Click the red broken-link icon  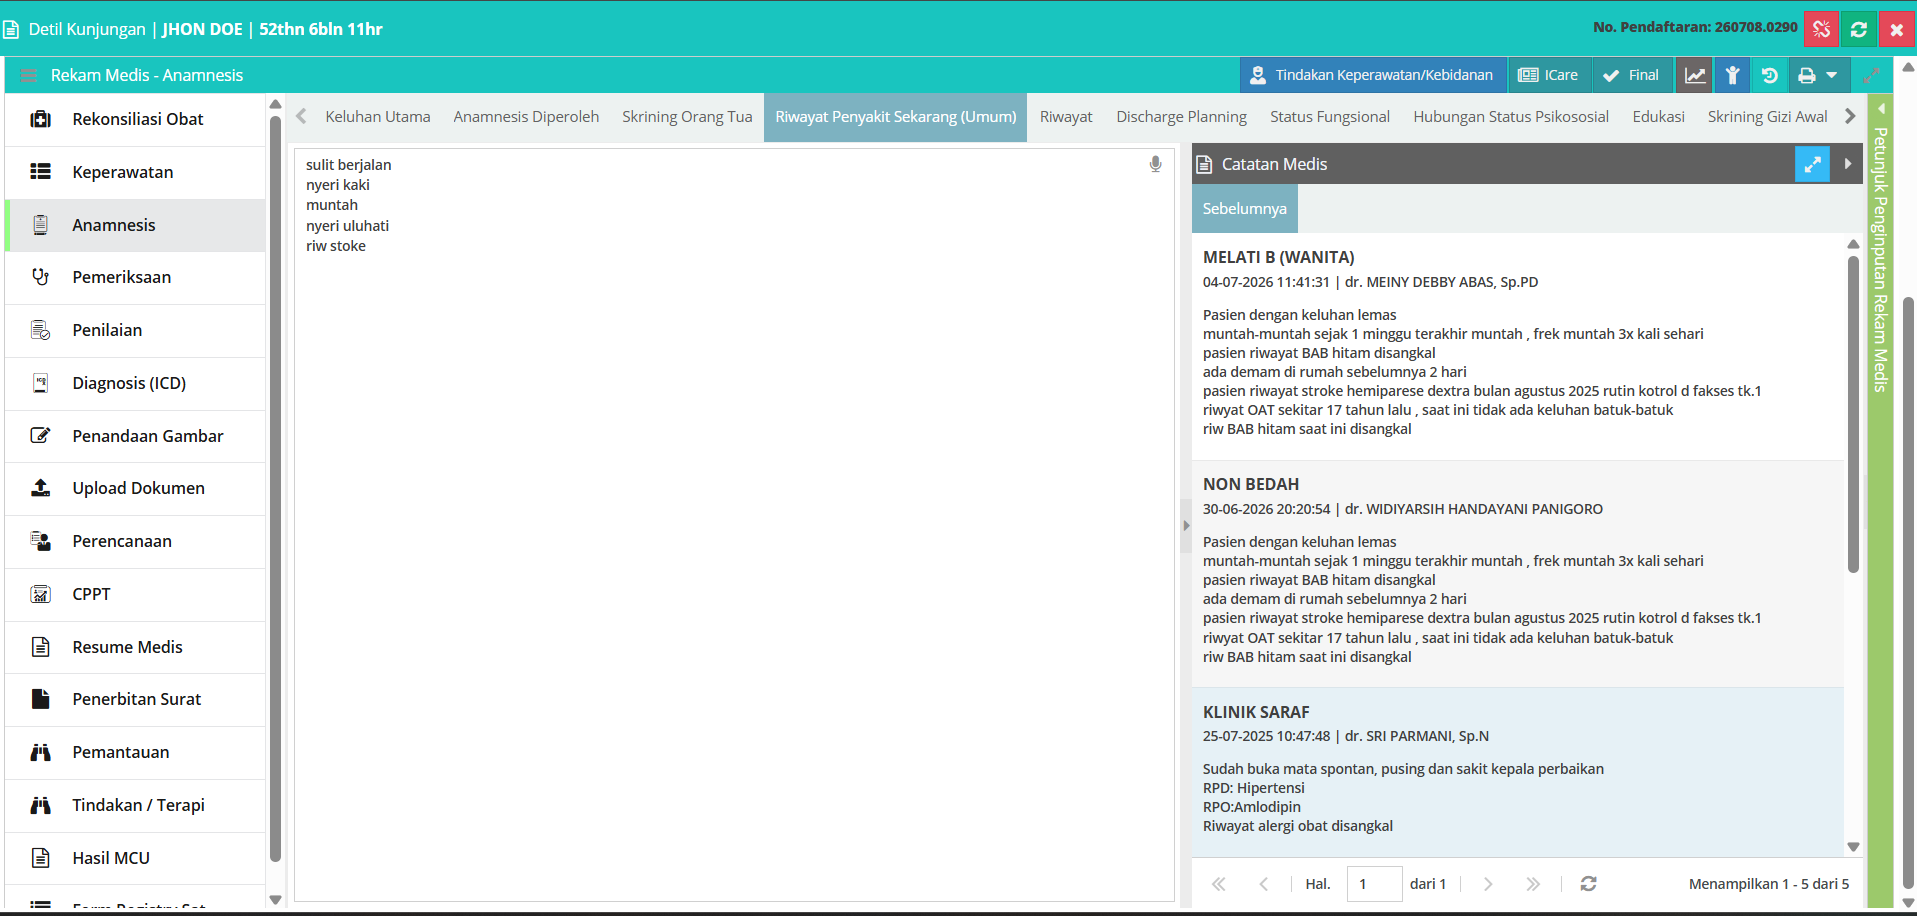[1821, 29]
